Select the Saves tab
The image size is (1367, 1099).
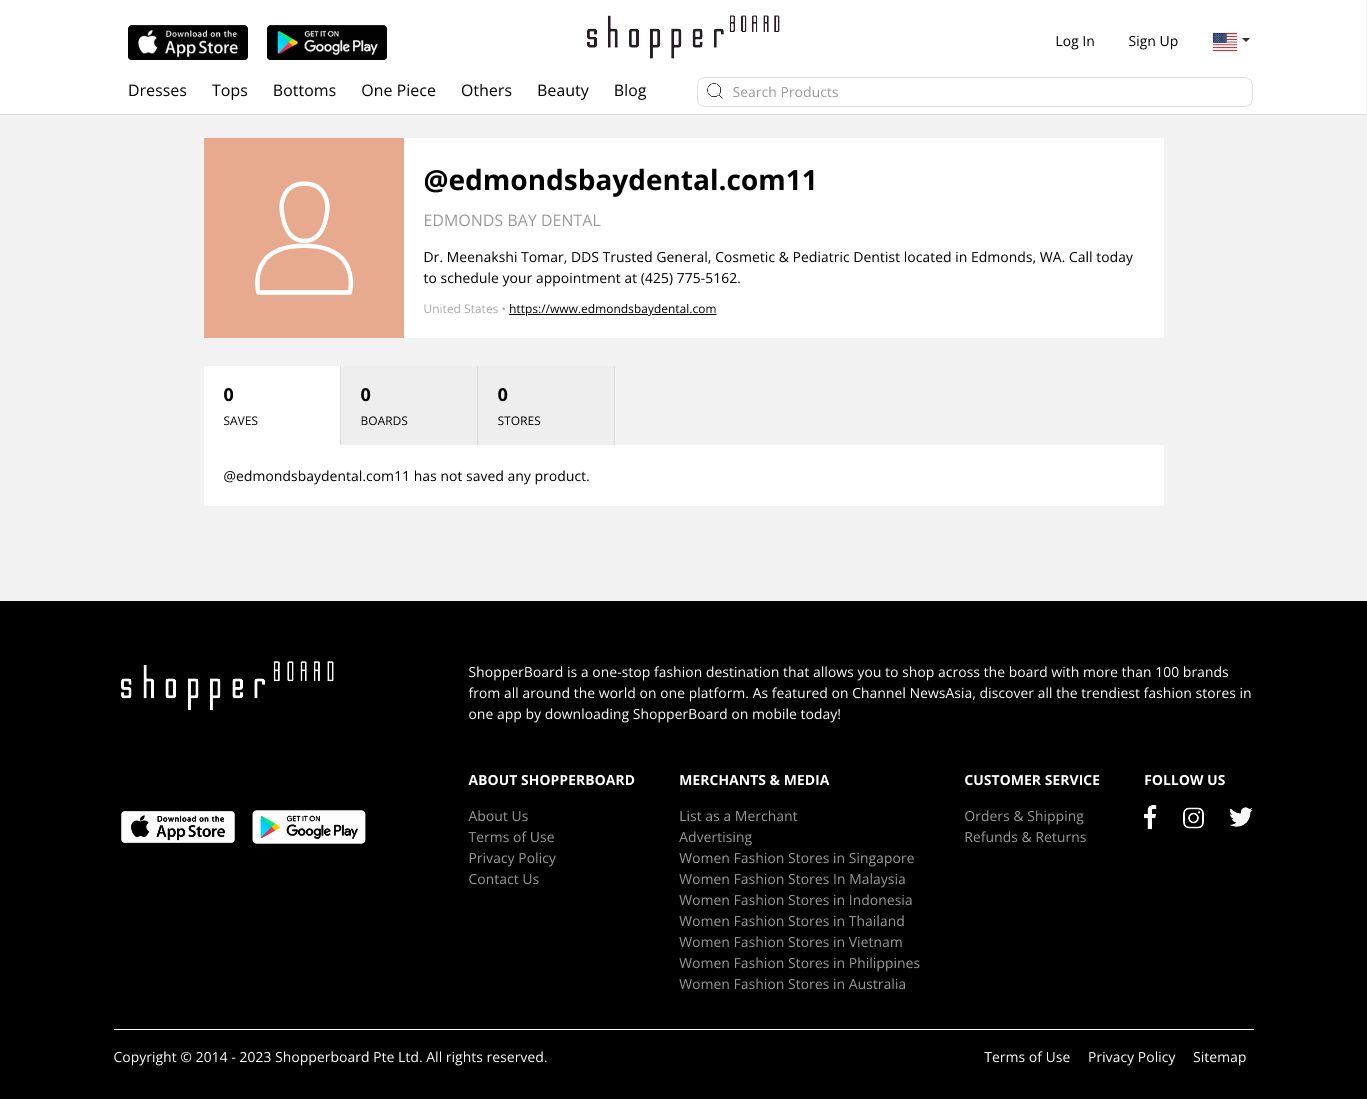tap(271, 405)
